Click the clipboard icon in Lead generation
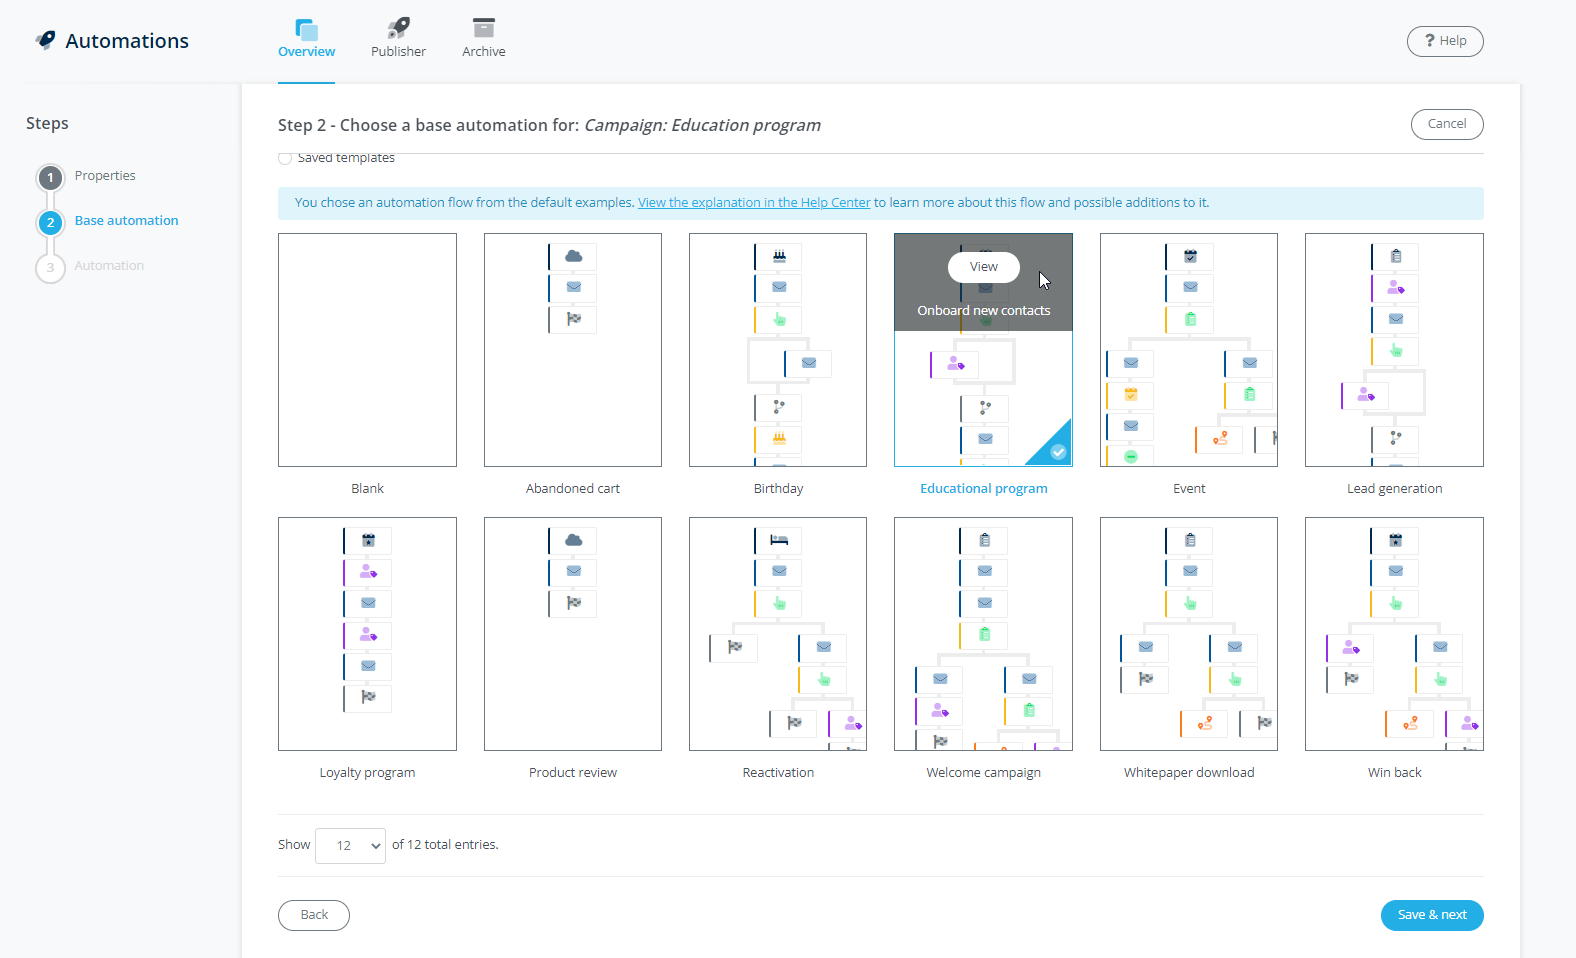Image resolution: width=1576 pixels, height=958 pixels. [x=1396, y=257]
